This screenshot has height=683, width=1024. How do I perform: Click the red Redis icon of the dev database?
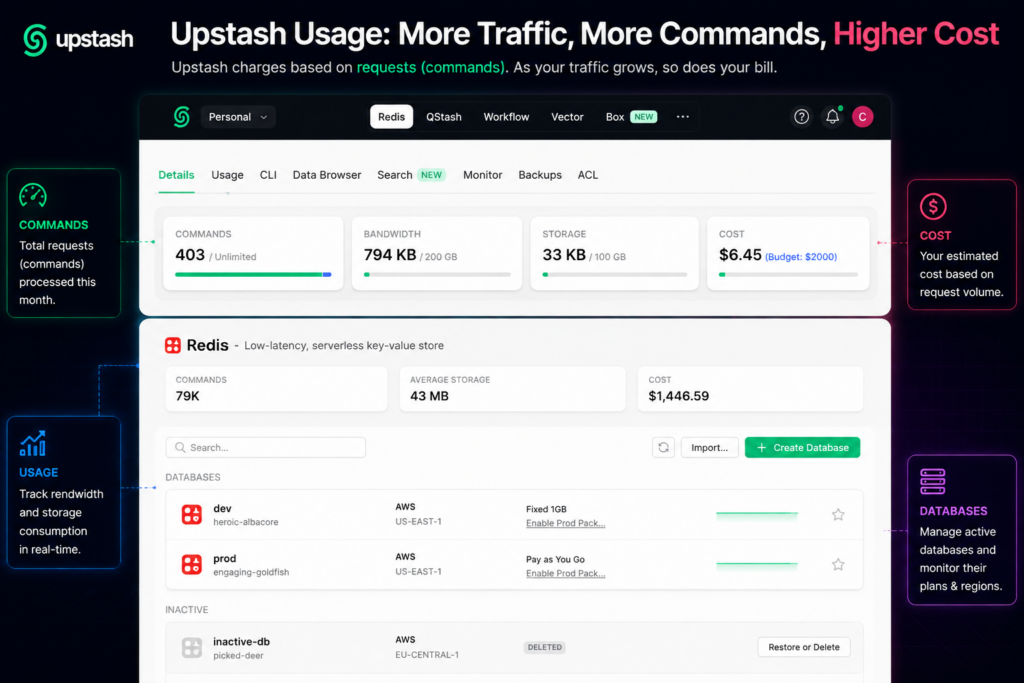pos(191,515)
